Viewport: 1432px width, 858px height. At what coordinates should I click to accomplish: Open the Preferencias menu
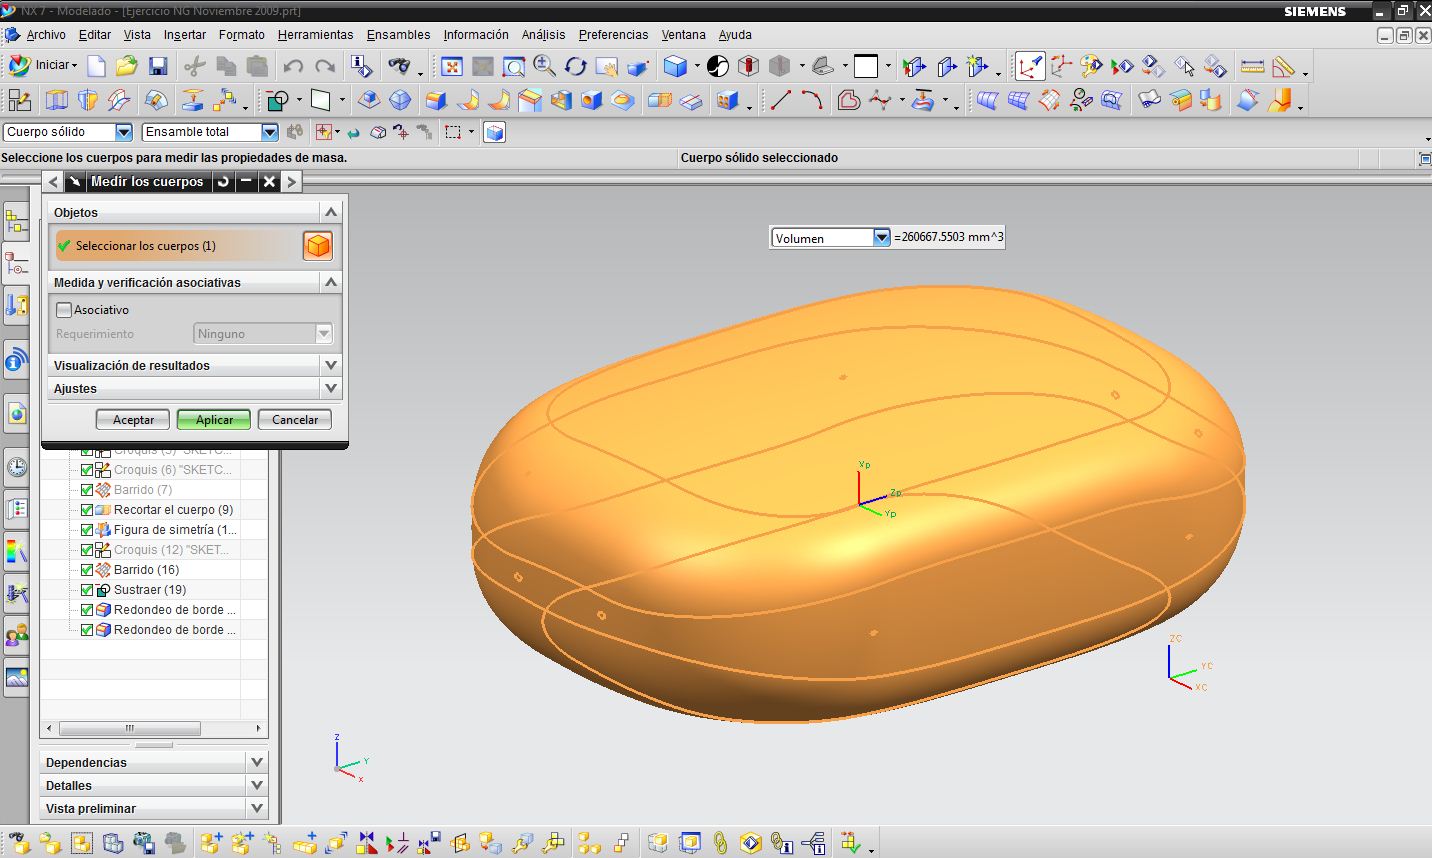(613, 35)
